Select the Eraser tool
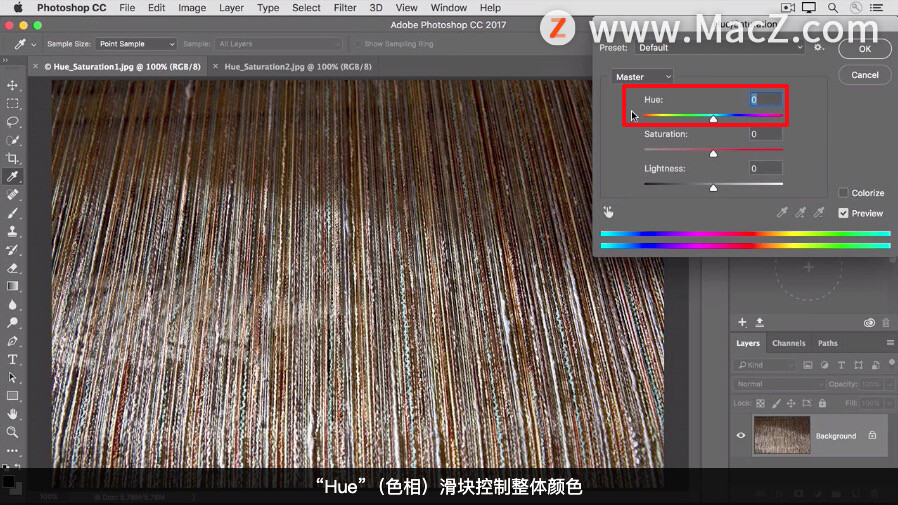The image size is (898, 505). click(x=12, y=268)
